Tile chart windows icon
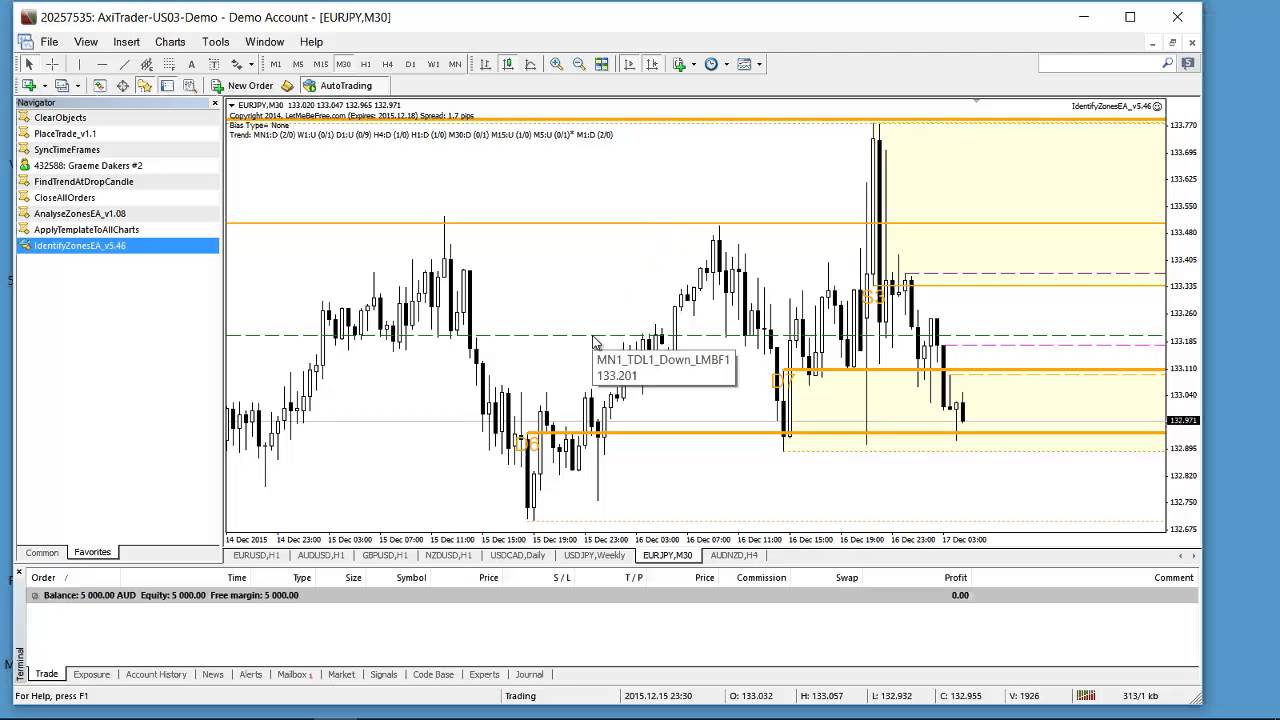 coord(601,64)
